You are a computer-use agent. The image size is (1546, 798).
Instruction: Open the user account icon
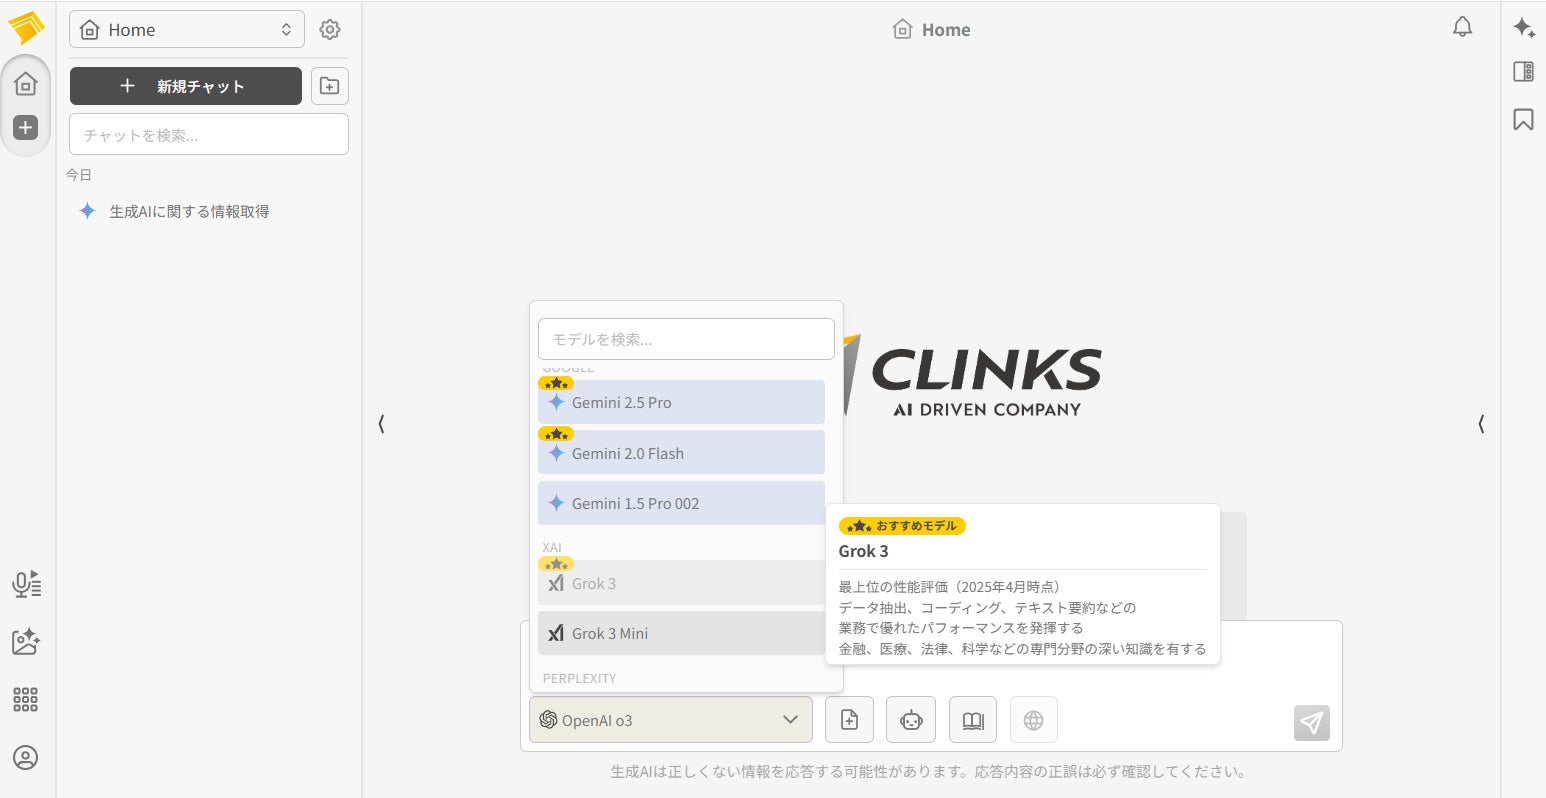pos(26,757)
